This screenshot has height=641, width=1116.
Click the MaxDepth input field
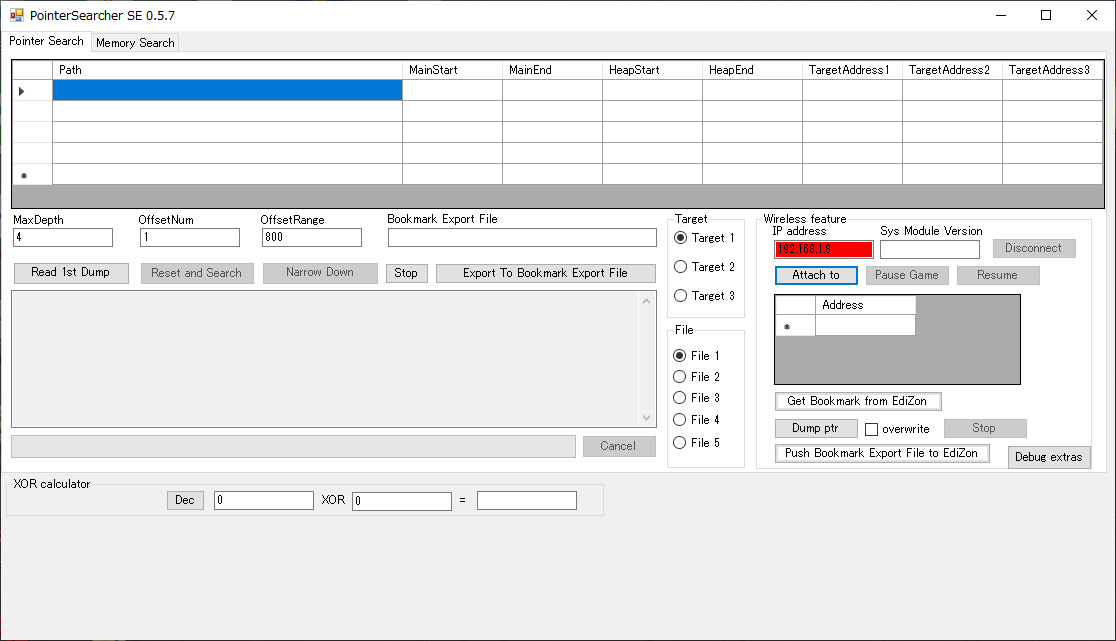pyautogui.click(x=63, y=238)
